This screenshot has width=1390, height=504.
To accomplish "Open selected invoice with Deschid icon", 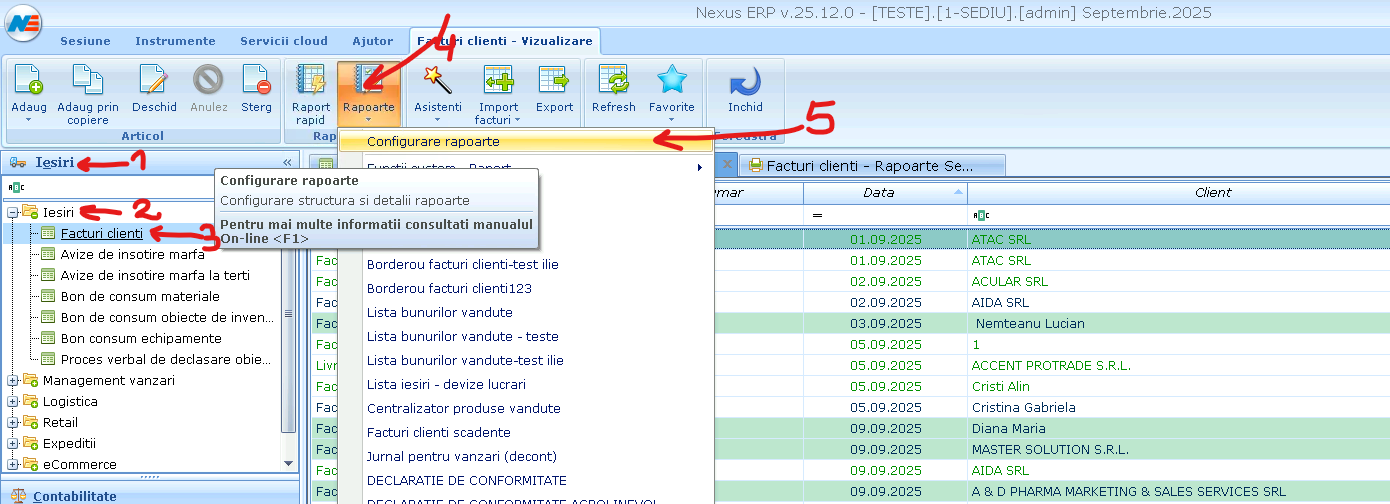I will coord(154,82).
